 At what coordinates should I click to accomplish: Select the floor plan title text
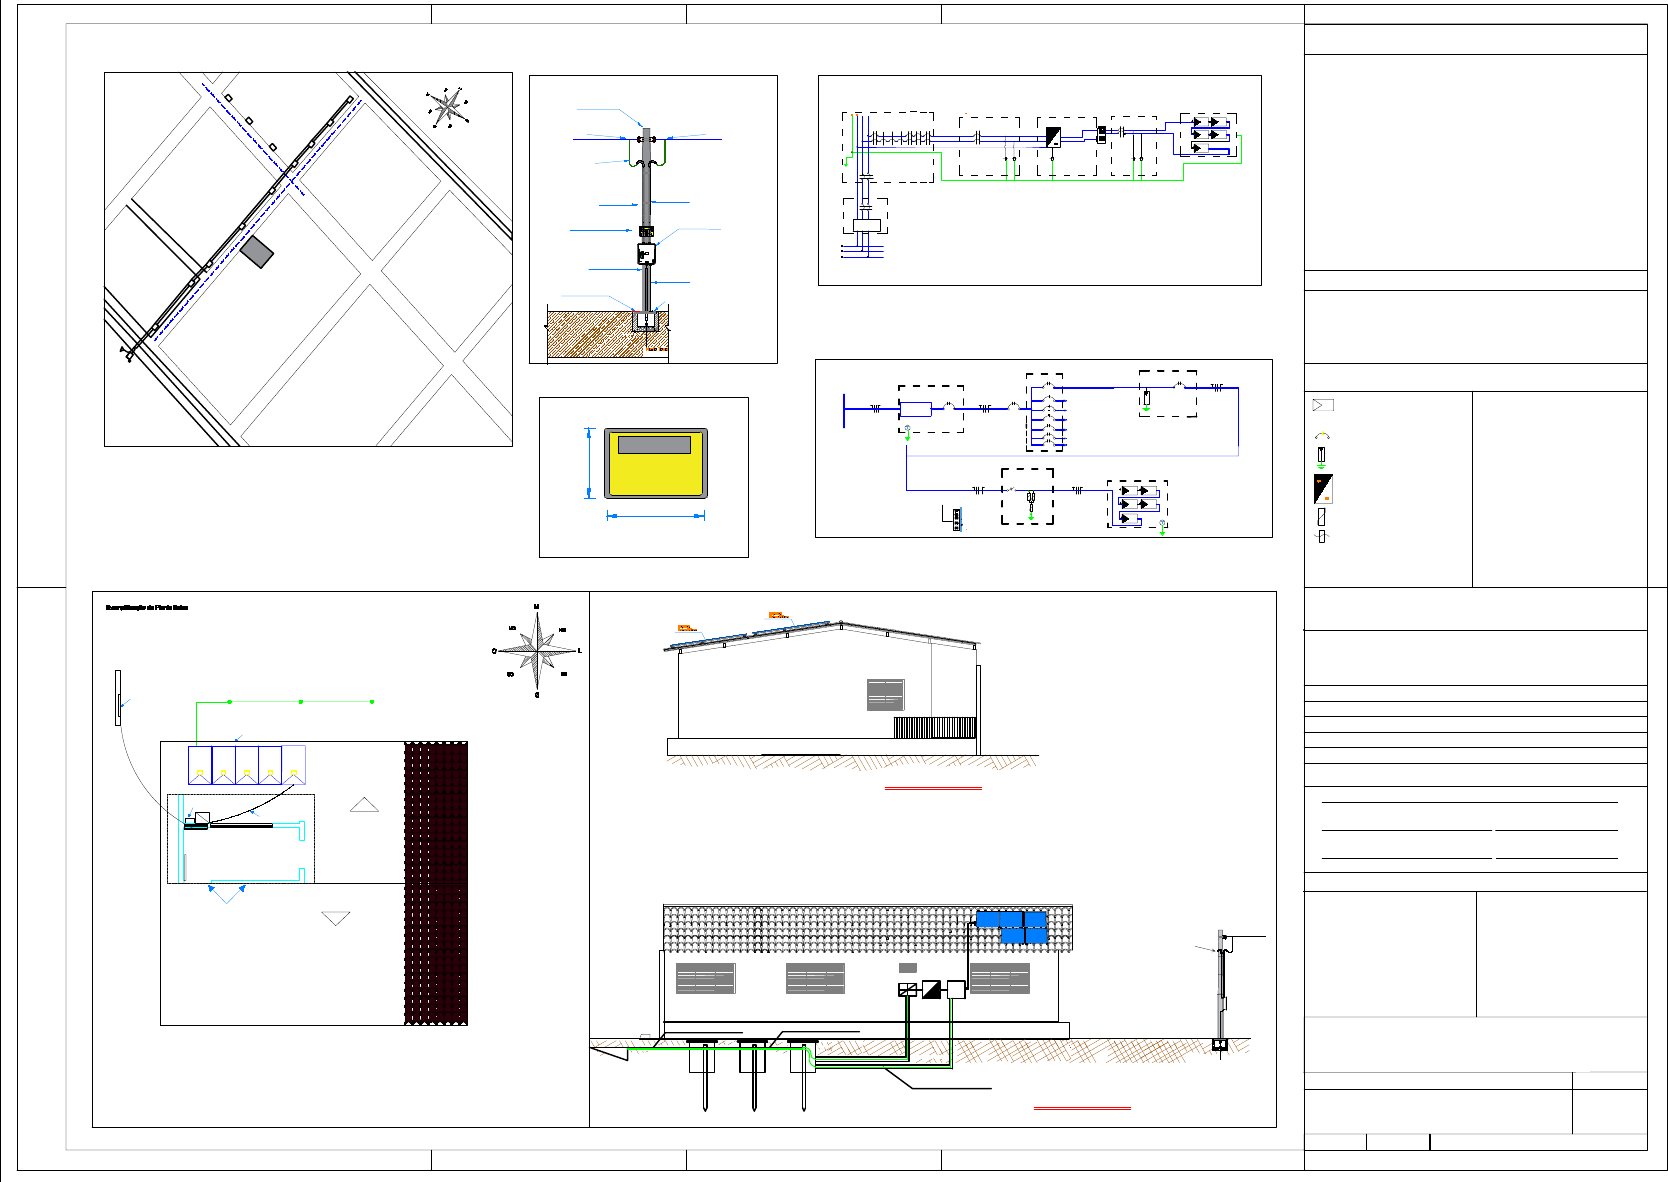click(x=147, y=607)
